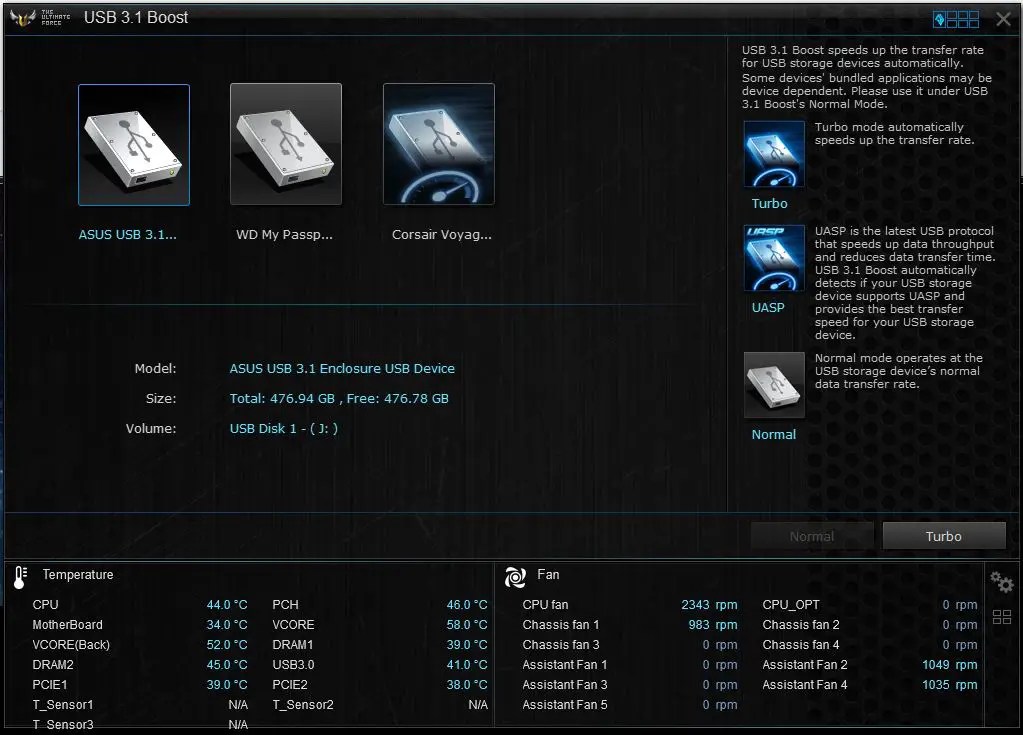The height and width of the screenshot is (735, 1023).
Task: Click the Temperature section heading
Action: point(78,575)
